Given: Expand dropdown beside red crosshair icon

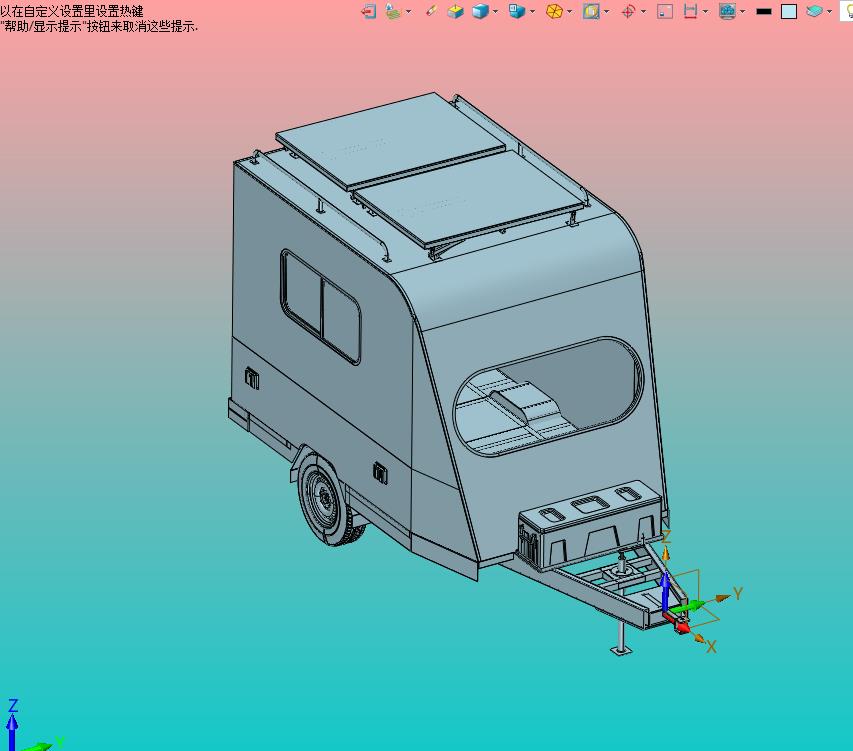Looking at the screenshot, I should (644, 11).
